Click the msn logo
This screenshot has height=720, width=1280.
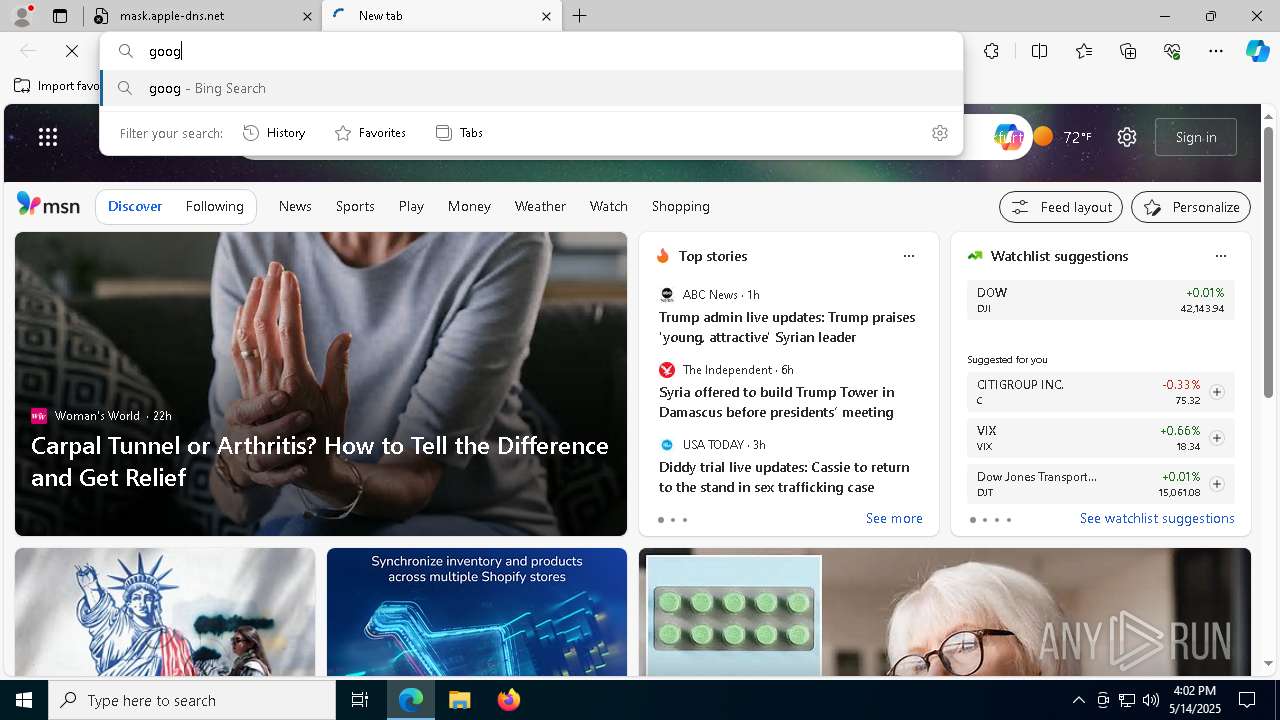[x=48, y=205]
